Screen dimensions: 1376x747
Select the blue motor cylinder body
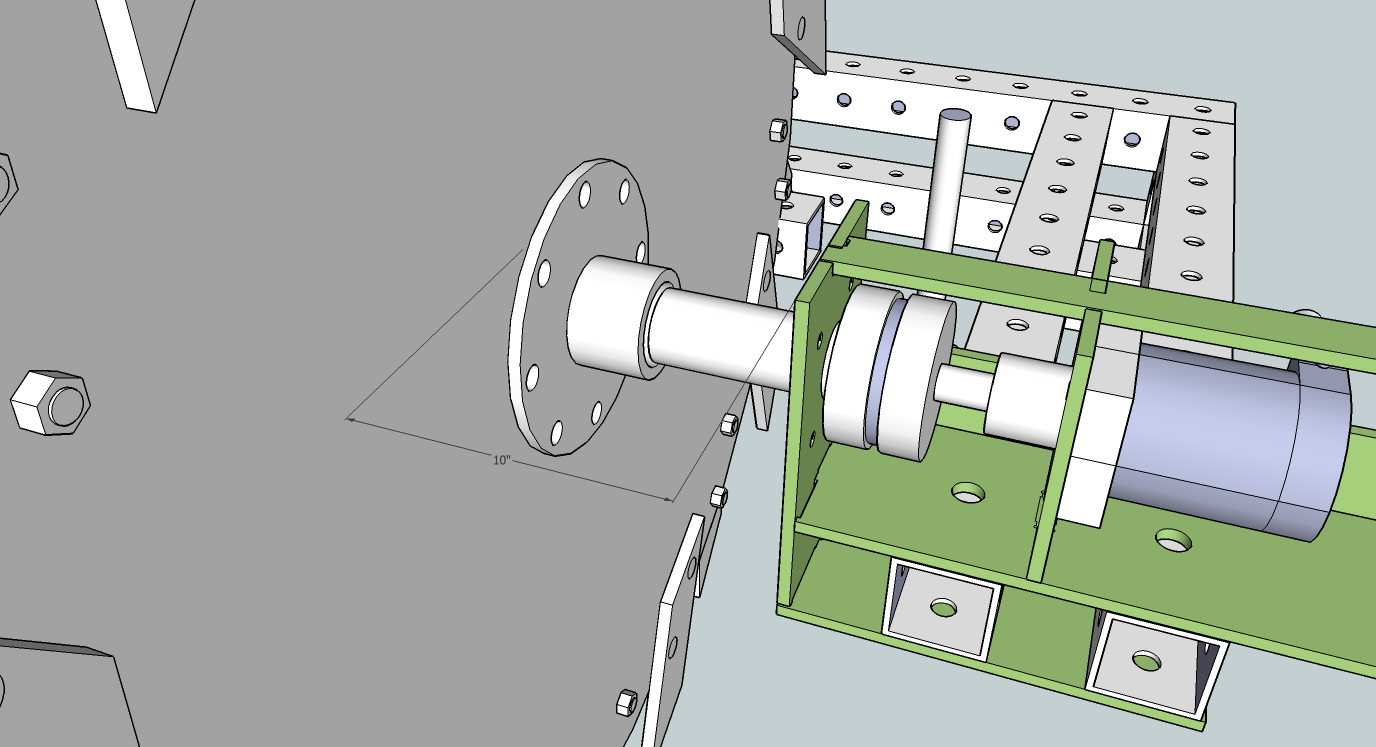(x=1230, y=444)
